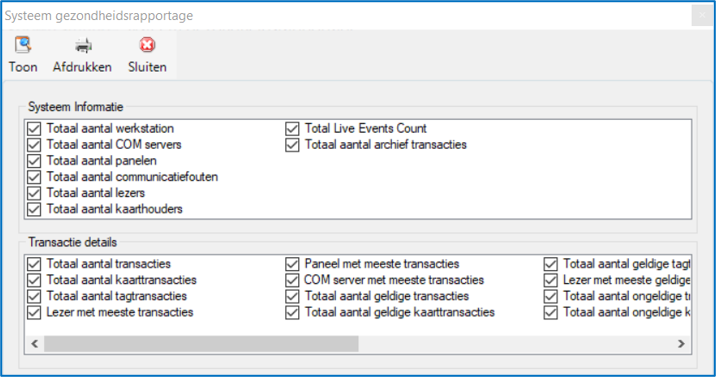The image size is (716, 377).
Task: Toggle Totaal aantal ongeldige t checkbox
Action: click(551, 296)
